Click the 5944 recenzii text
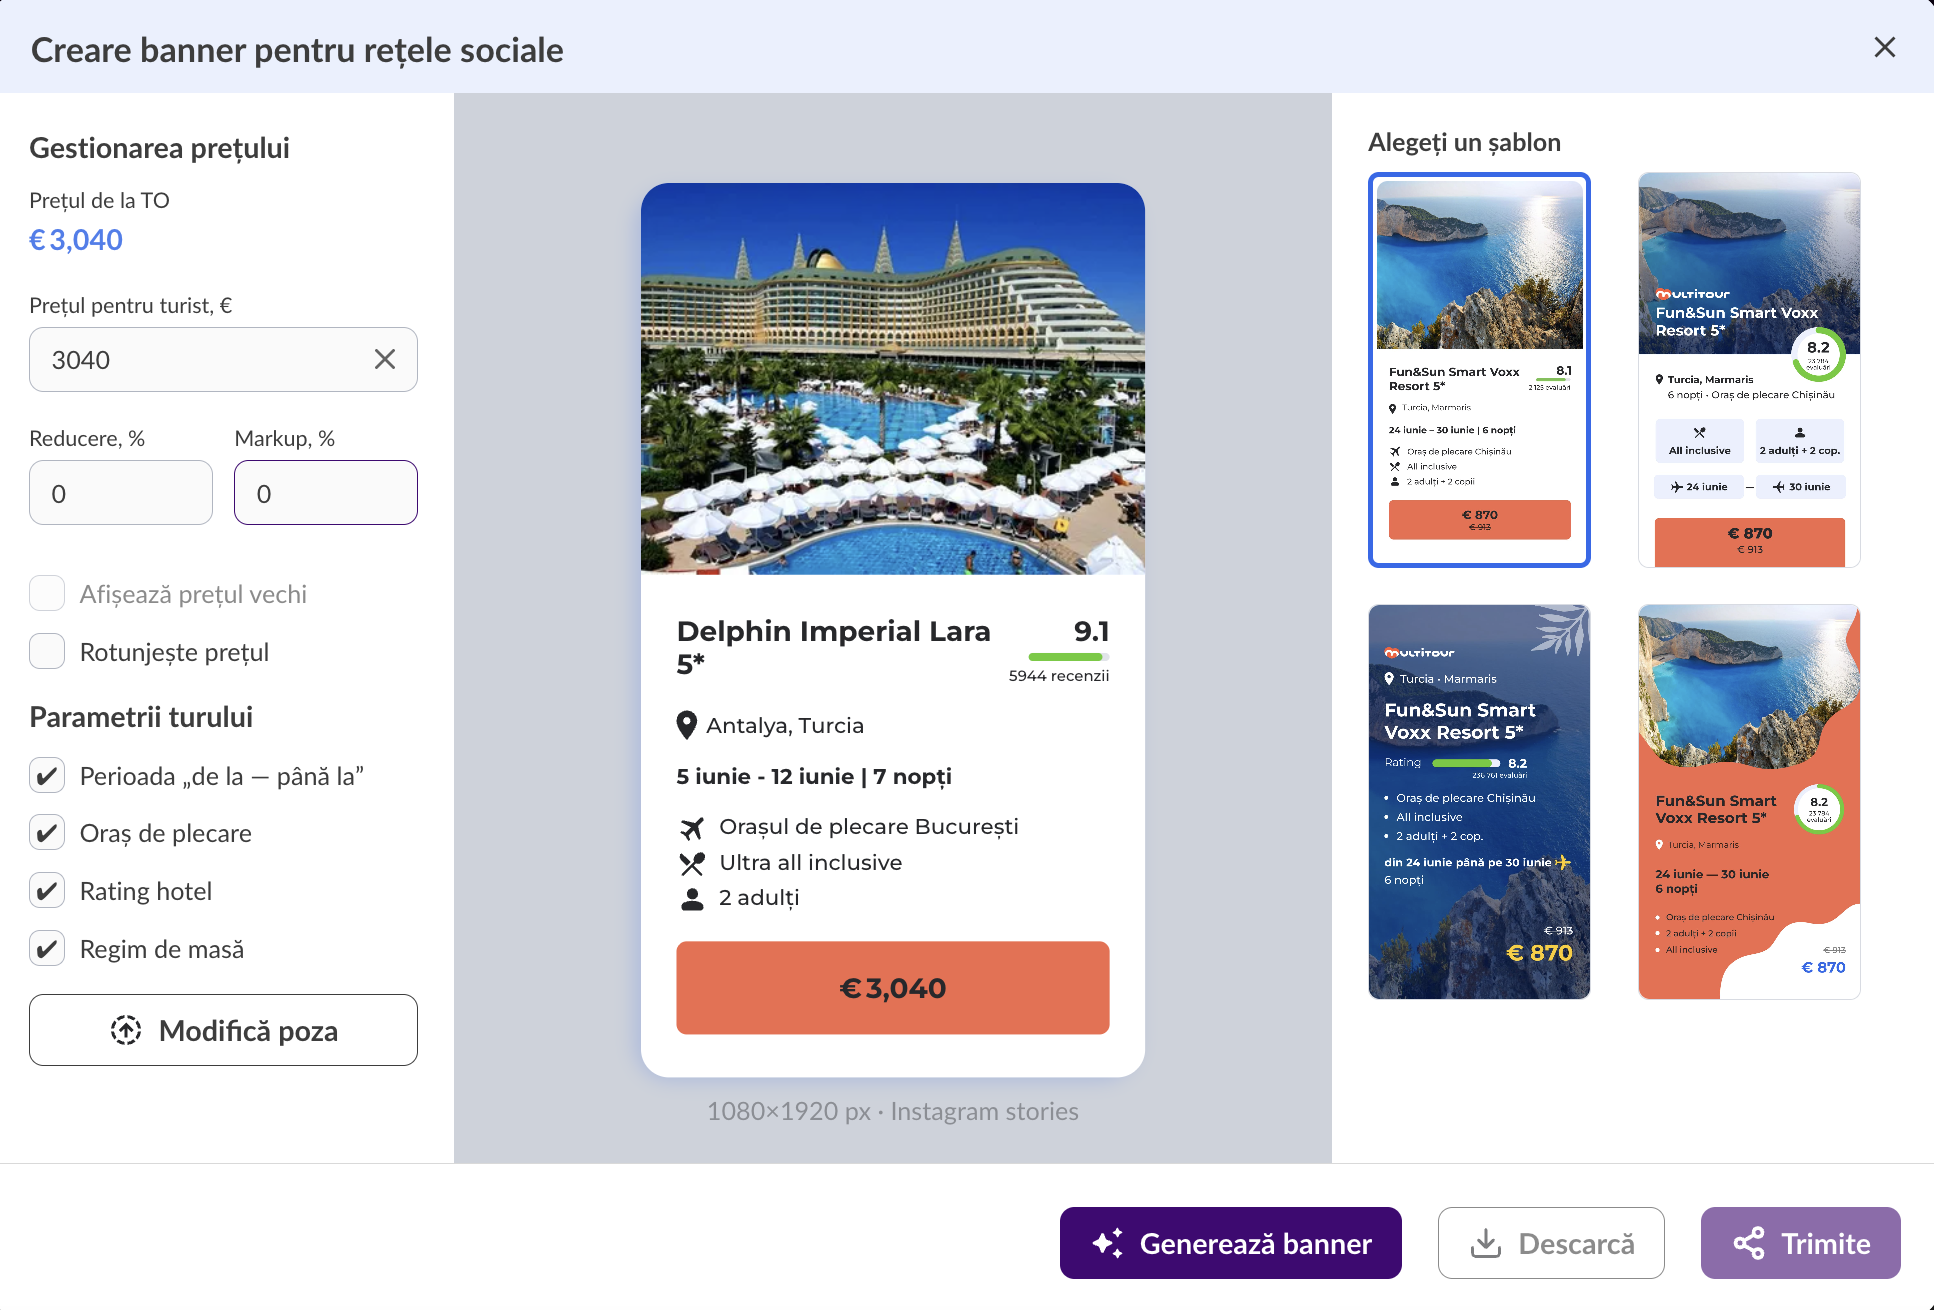Image resolution: width=1934 pixels, height=1310 pixels. [1059, 676]
